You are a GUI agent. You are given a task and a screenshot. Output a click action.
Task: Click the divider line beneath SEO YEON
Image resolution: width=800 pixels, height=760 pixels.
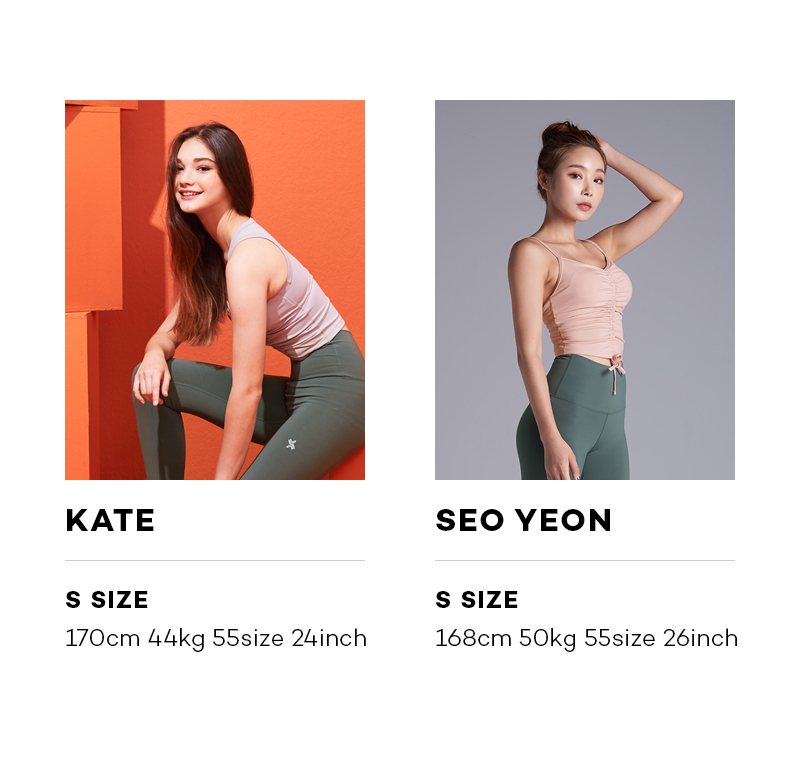pos(585,560)
